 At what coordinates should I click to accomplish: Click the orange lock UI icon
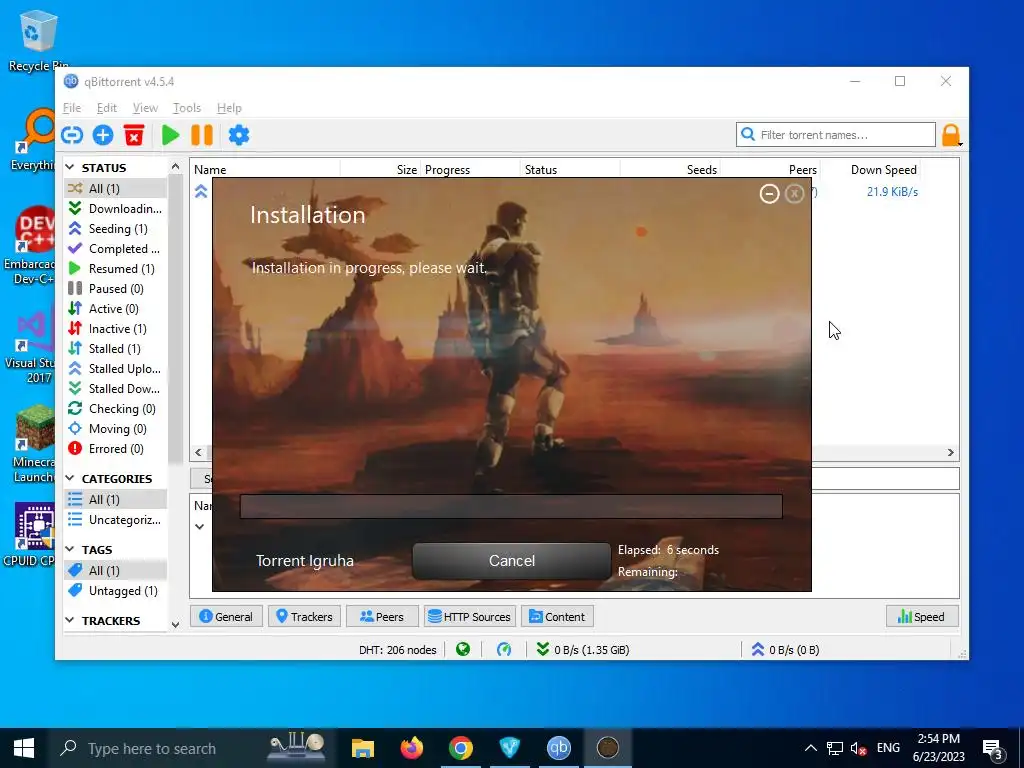[951, 135]
